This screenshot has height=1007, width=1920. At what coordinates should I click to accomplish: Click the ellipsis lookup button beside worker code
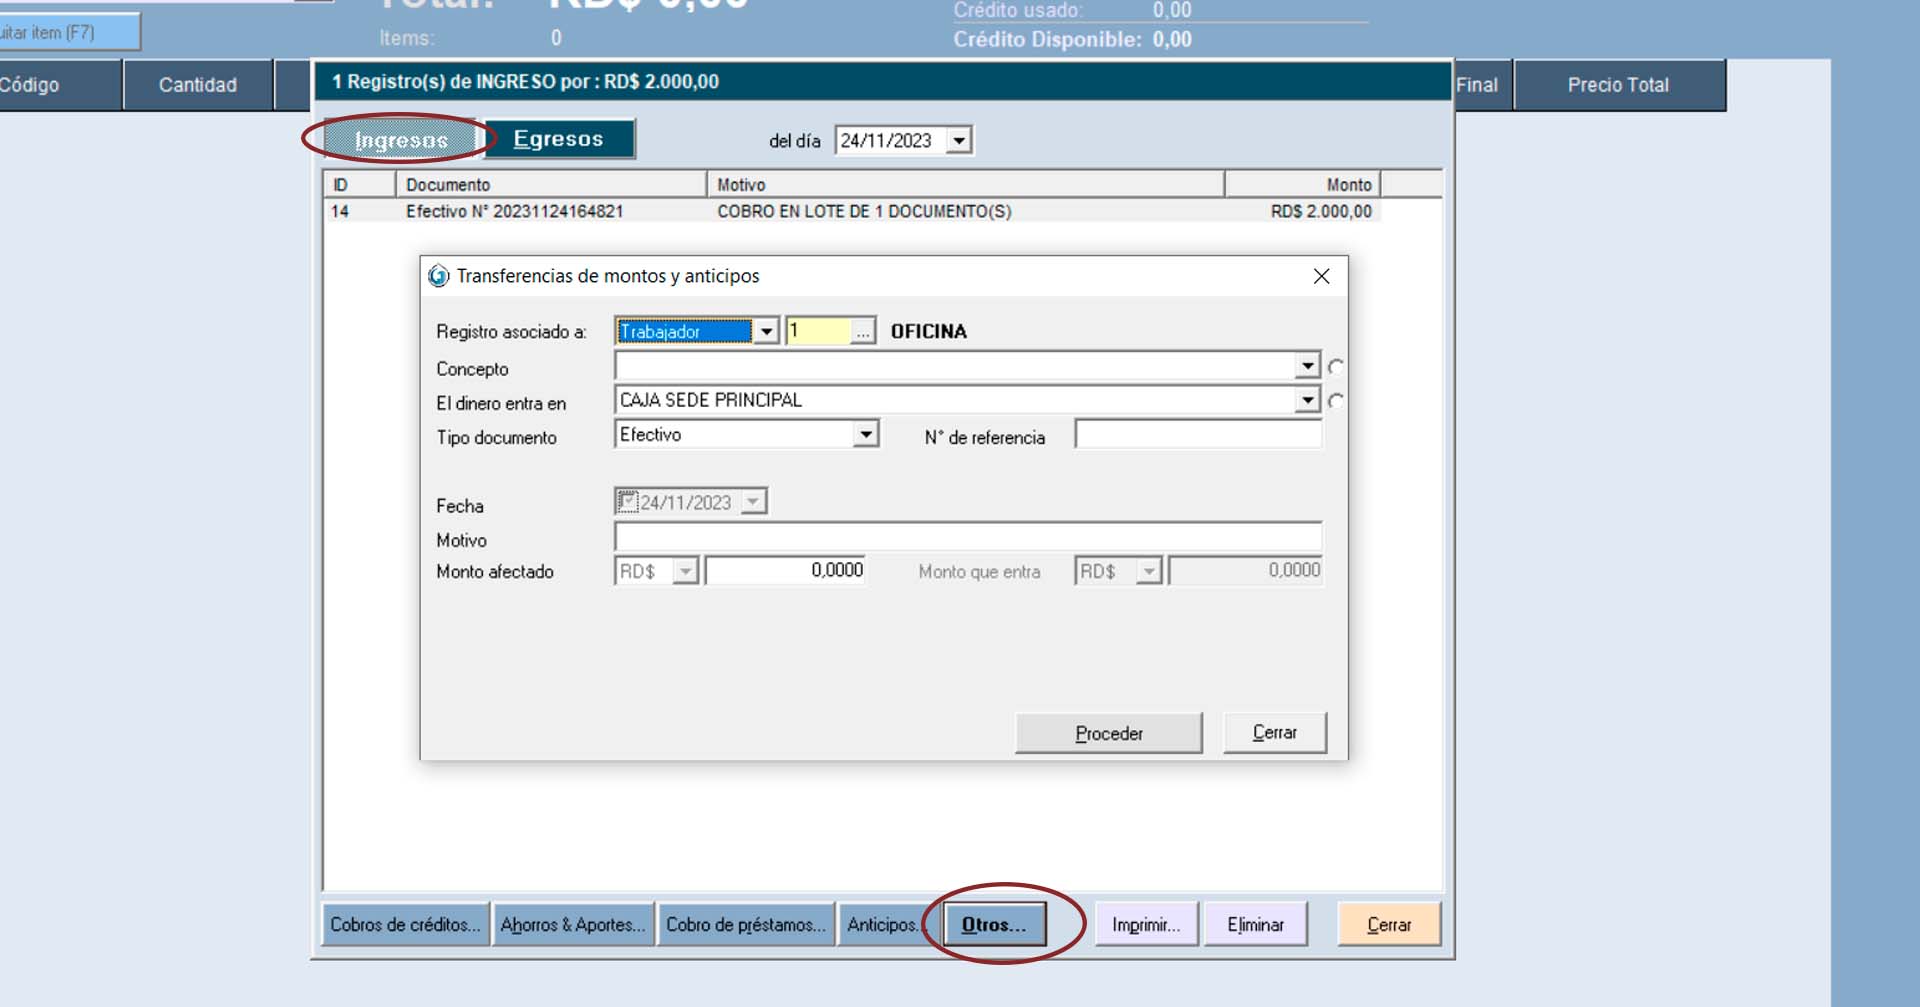click(862, 331)
